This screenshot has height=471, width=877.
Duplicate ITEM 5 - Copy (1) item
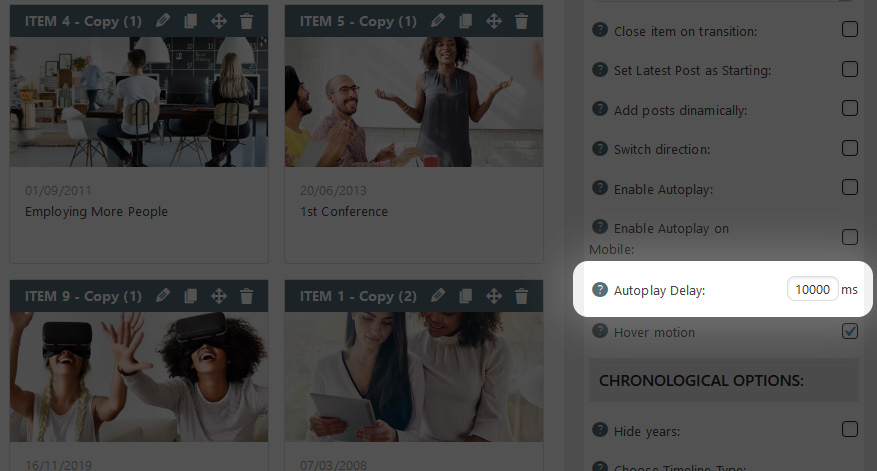coord(466,21)
